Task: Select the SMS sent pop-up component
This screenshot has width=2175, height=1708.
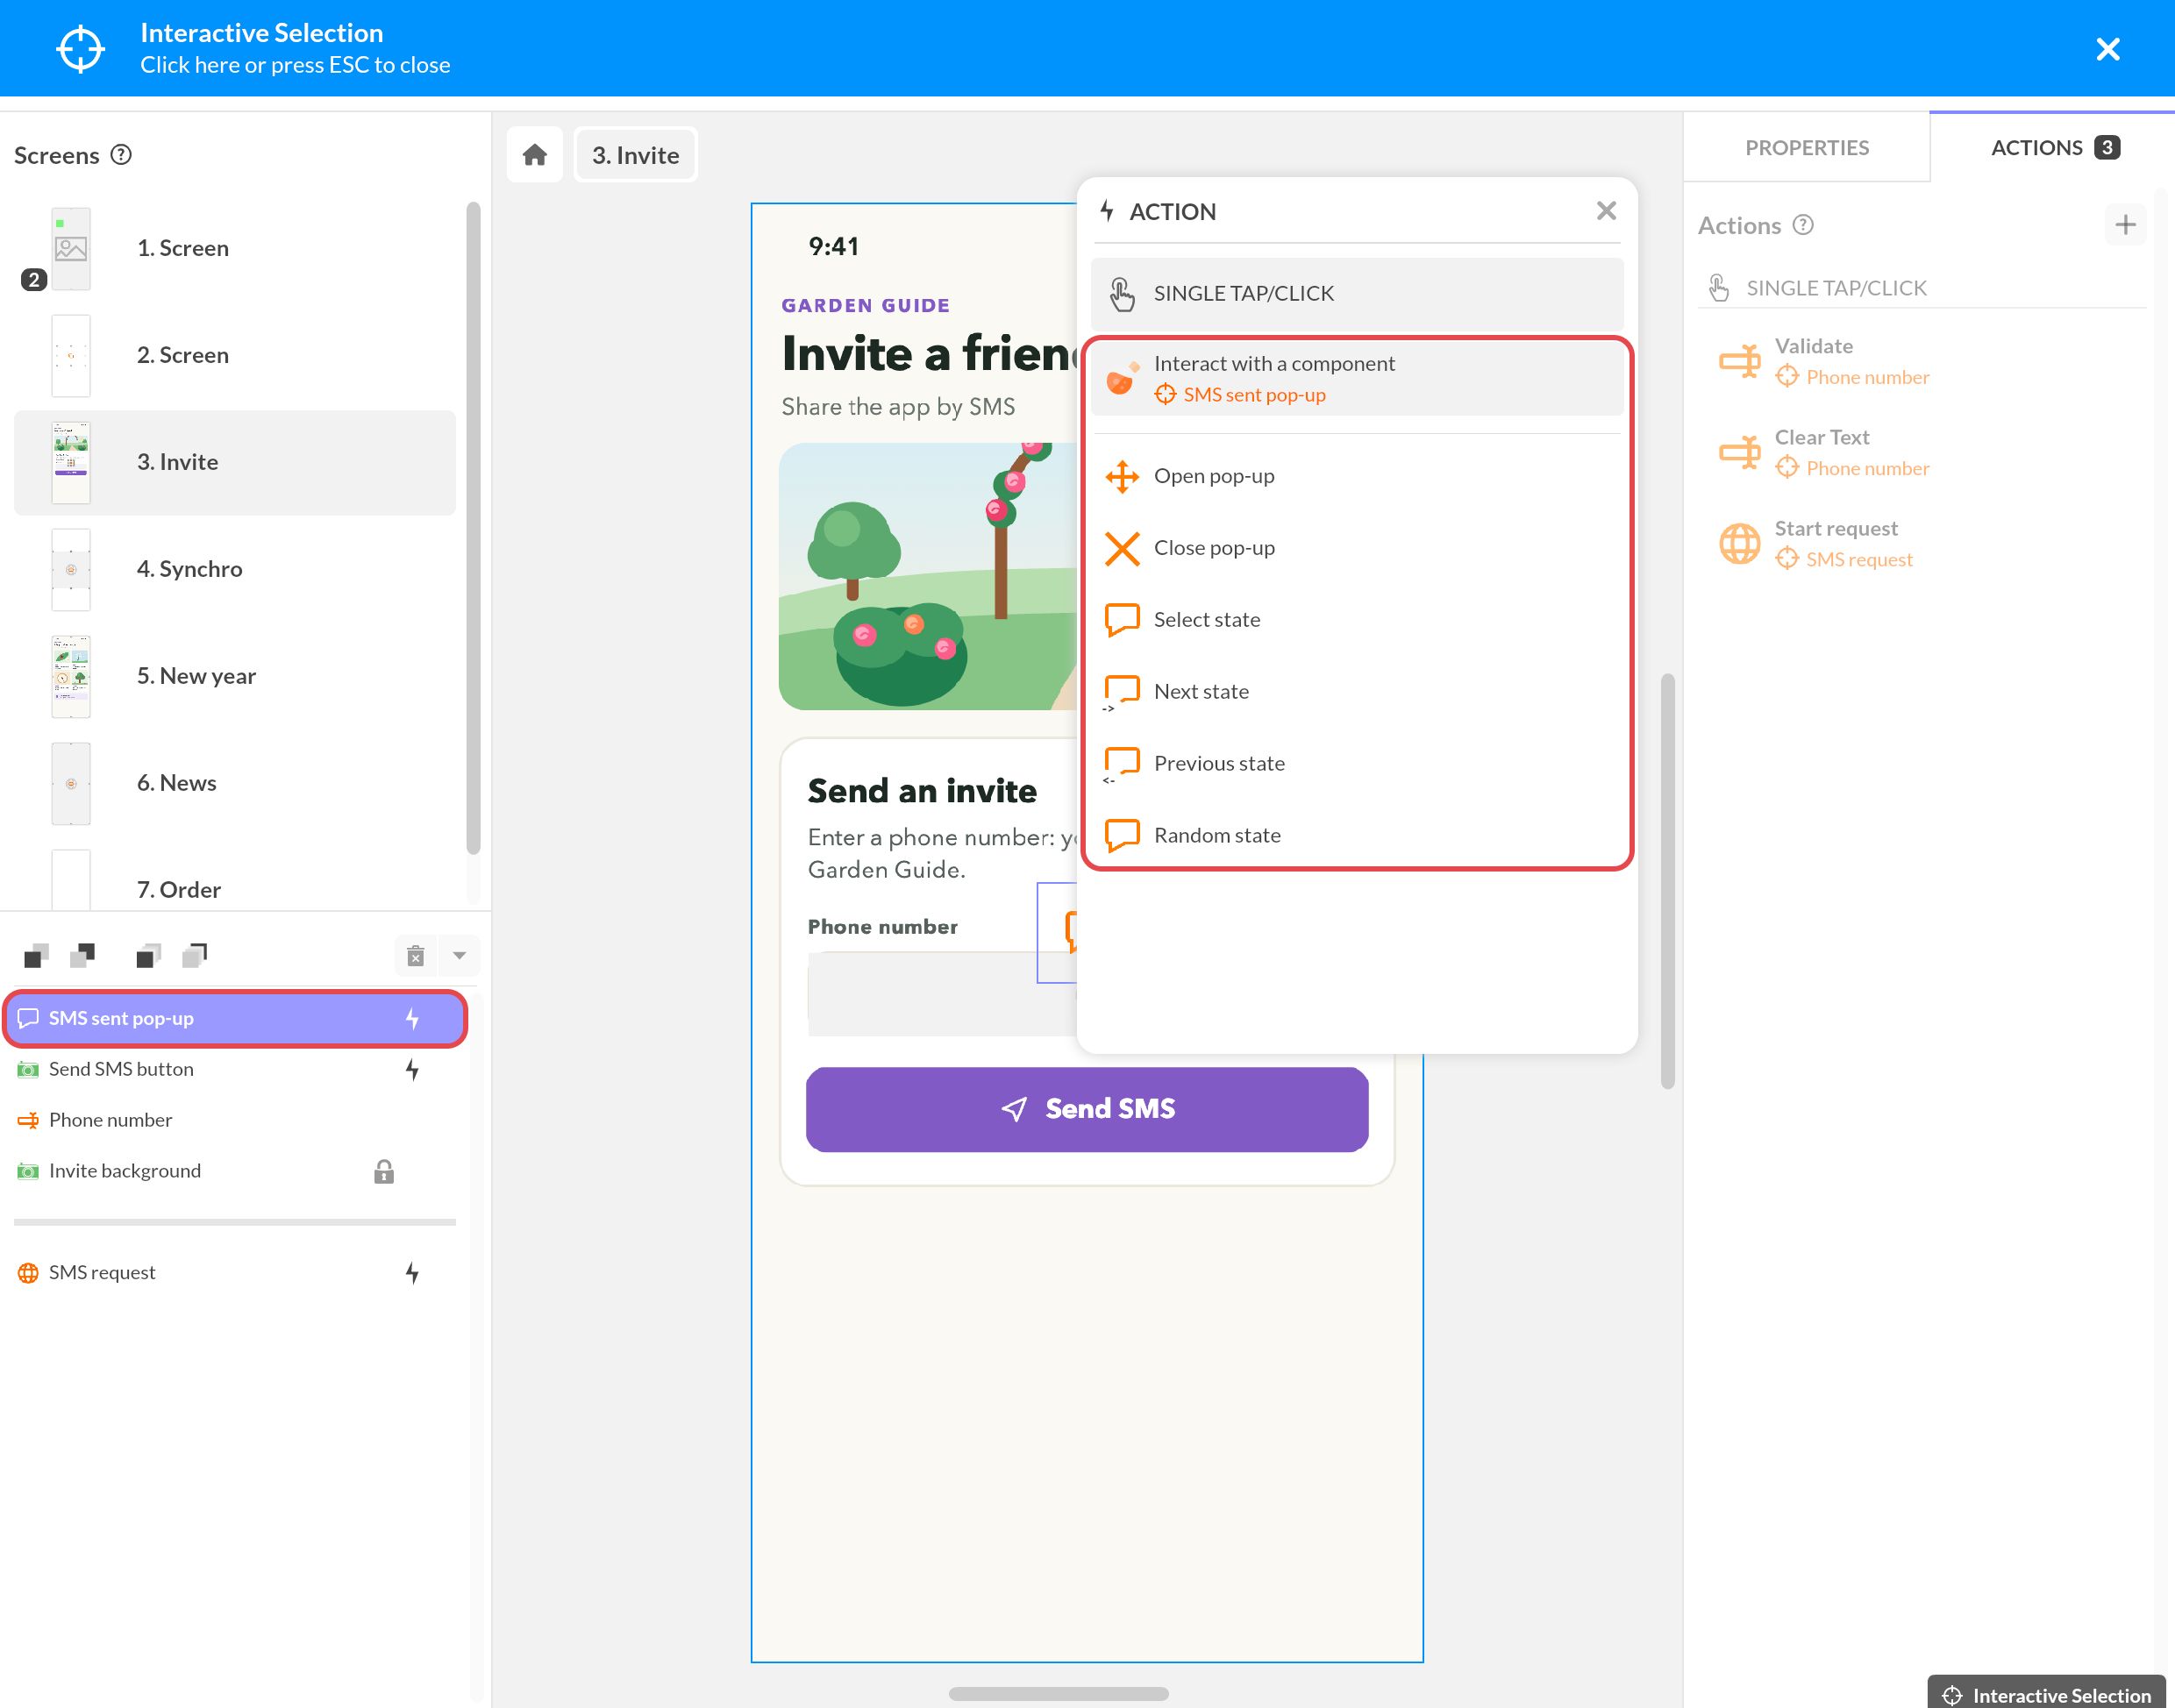Action: click(x=235, y=1019)
